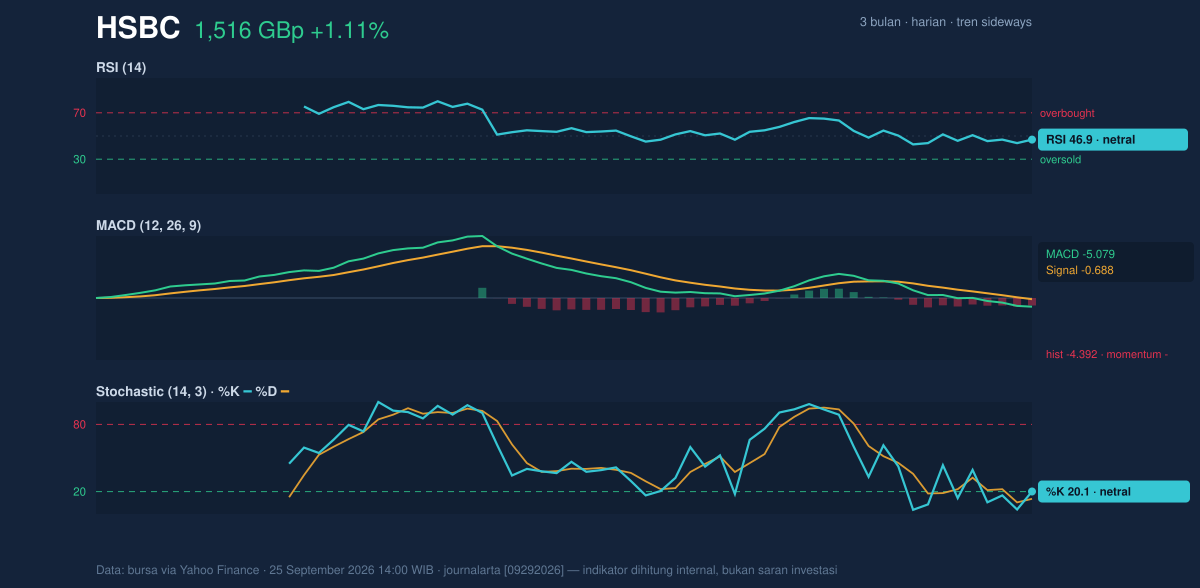The width and height of the screenshot is (1200, 588).
Task: Click the RSI 30 axis label
Action: coord(79,159)
